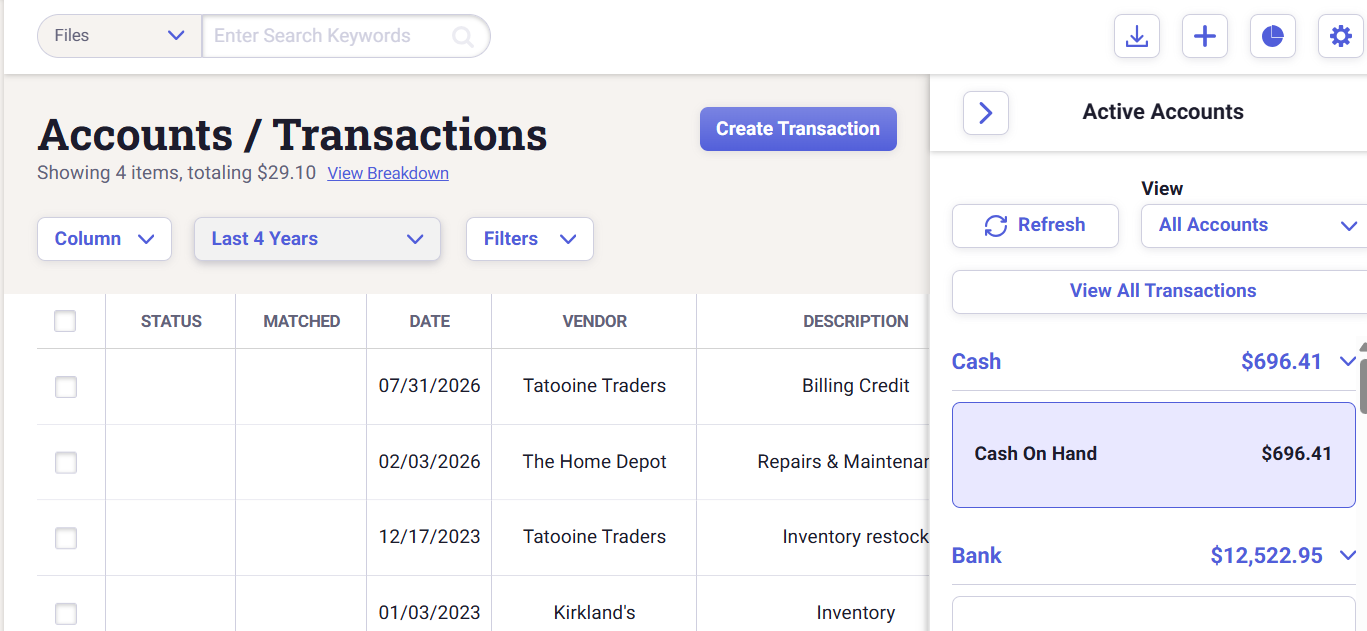Open the All Accounts view dropdown

pos(1256,226)
